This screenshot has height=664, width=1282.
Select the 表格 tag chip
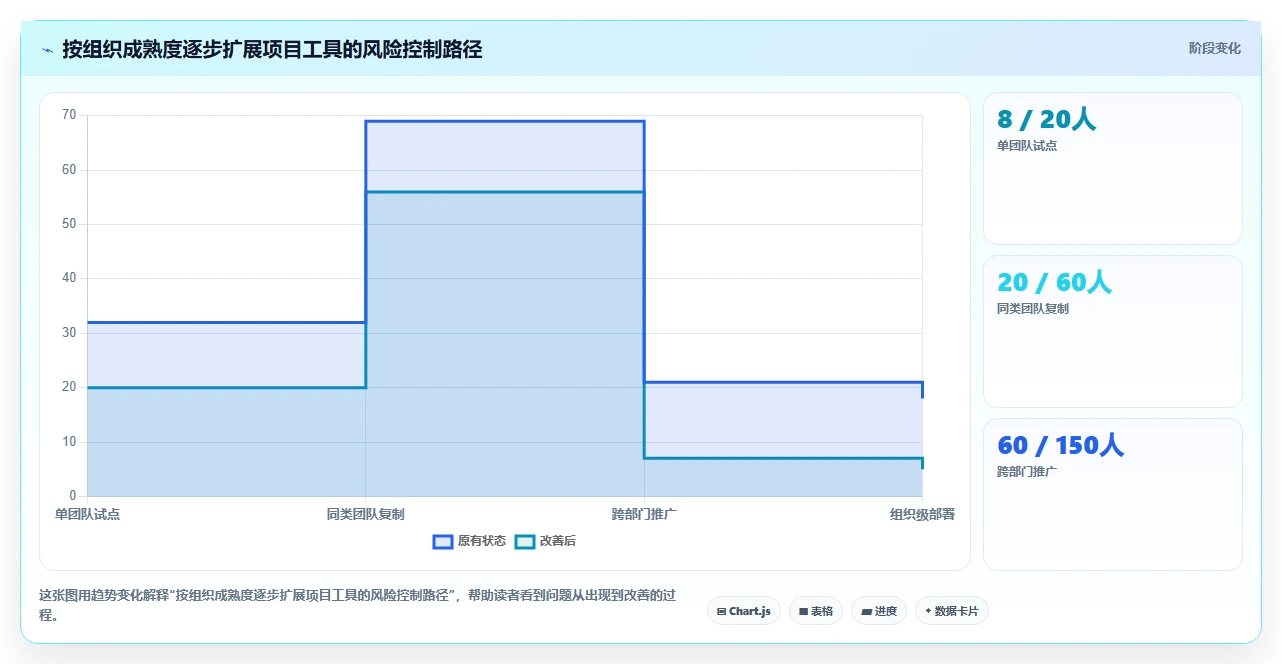(816, 611)
